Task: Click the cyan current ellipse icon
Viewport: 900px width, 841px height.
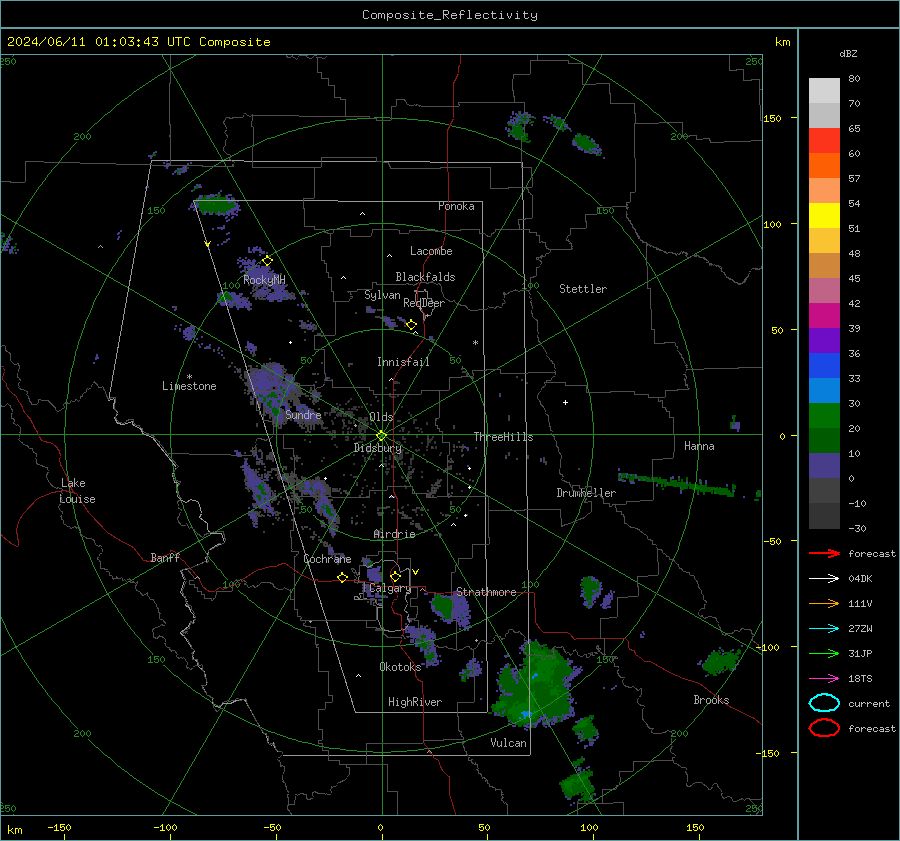Action: click(x=824, y=703)
